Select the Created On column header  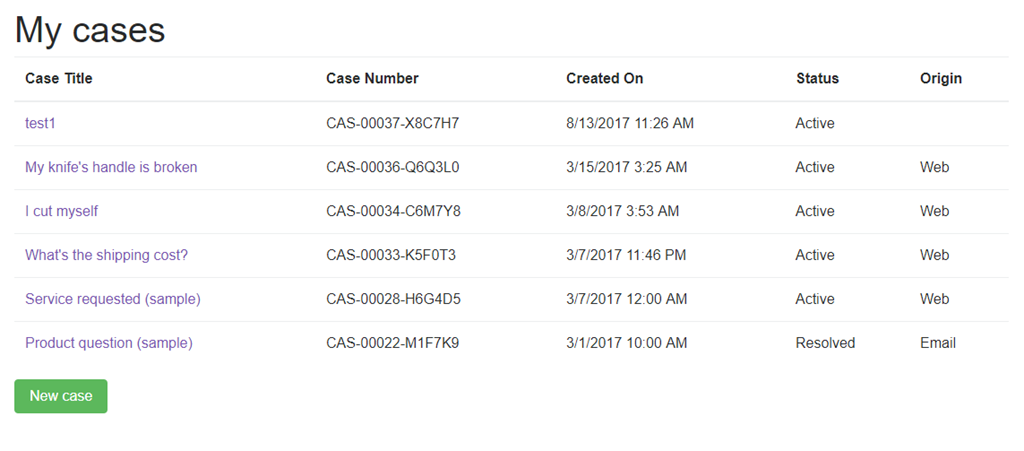[x=605, y=78]
